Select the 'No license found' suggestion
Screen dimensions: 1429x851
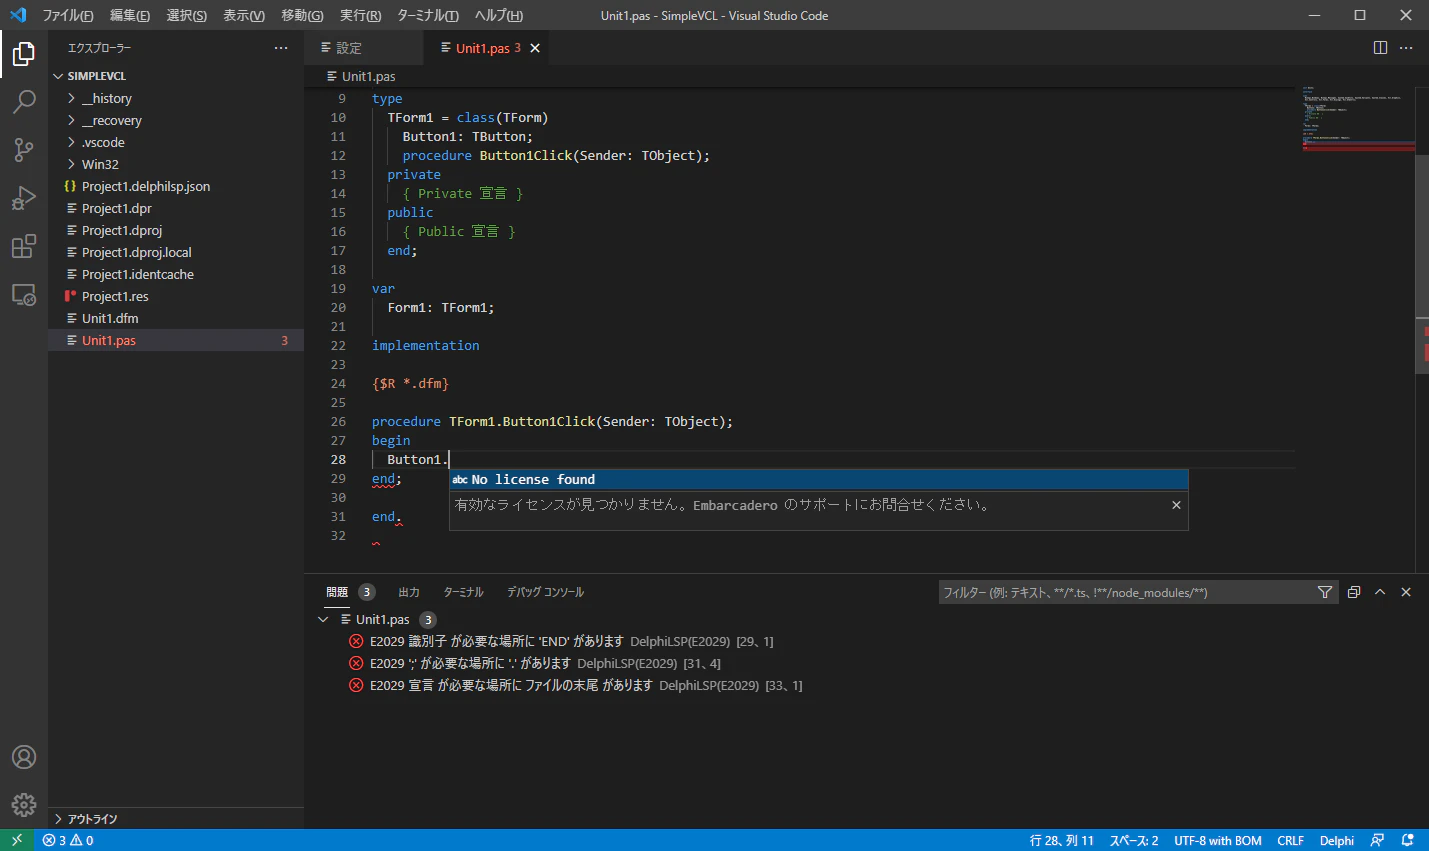pos(818,480)
